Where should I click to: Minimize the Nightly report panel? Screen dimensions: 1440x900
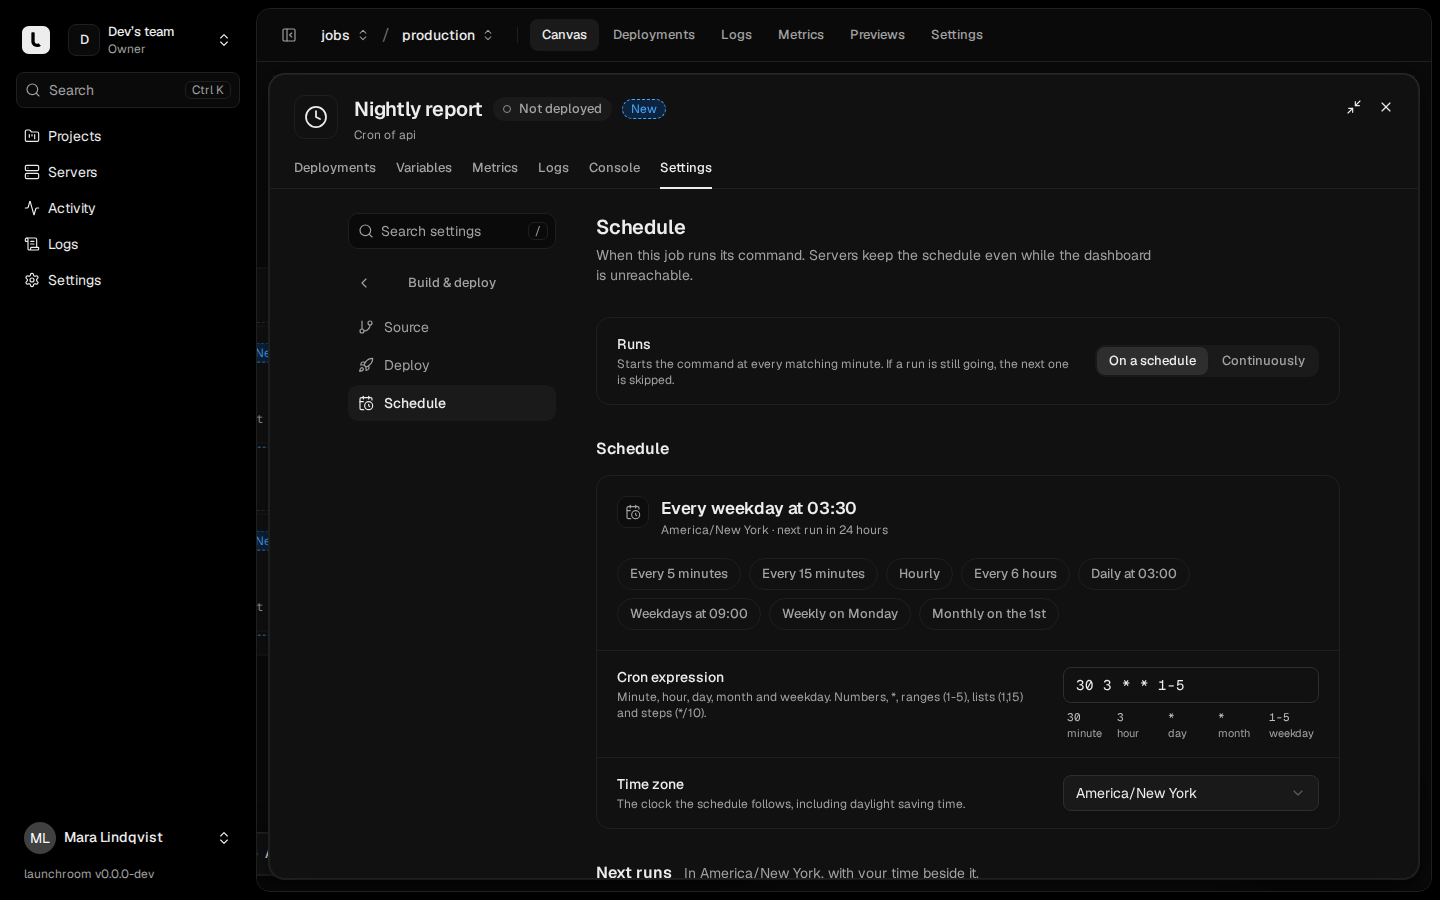point(1354,107)
